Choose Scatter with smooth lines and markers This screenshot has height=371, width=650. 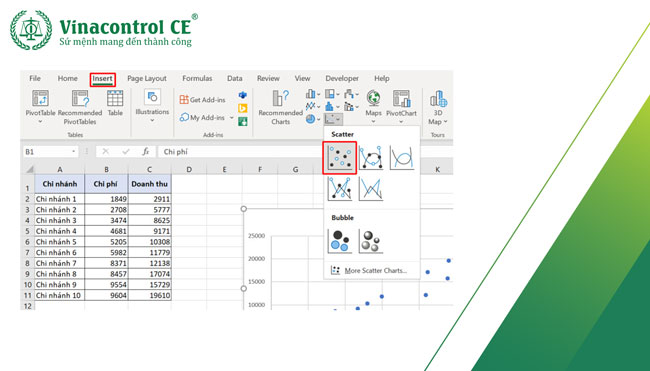(x=371, y=158)
